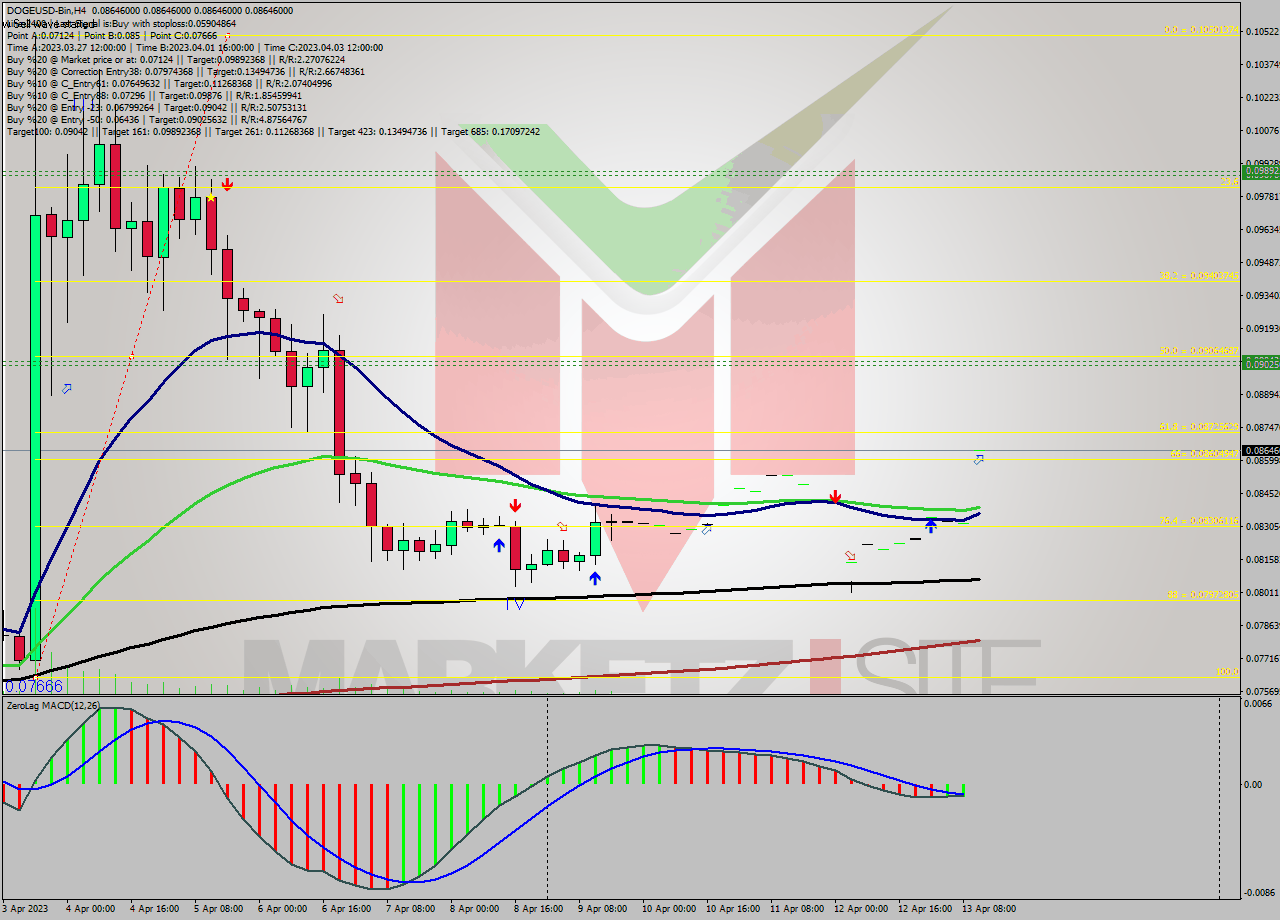The width and height of the screenshot is (1280, 920).
Task: Click the red down arrow above the 5 Apr 08:00 candles
Action: 228,184
